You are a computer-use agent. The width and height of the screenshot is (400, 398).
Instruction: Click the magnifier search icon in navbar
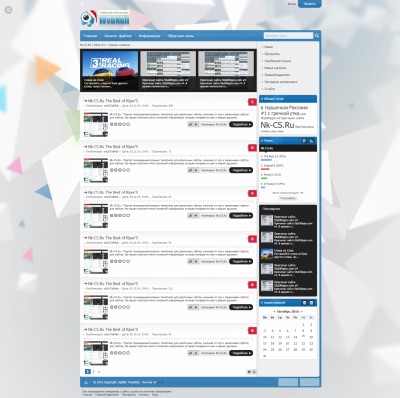(317, 36)
